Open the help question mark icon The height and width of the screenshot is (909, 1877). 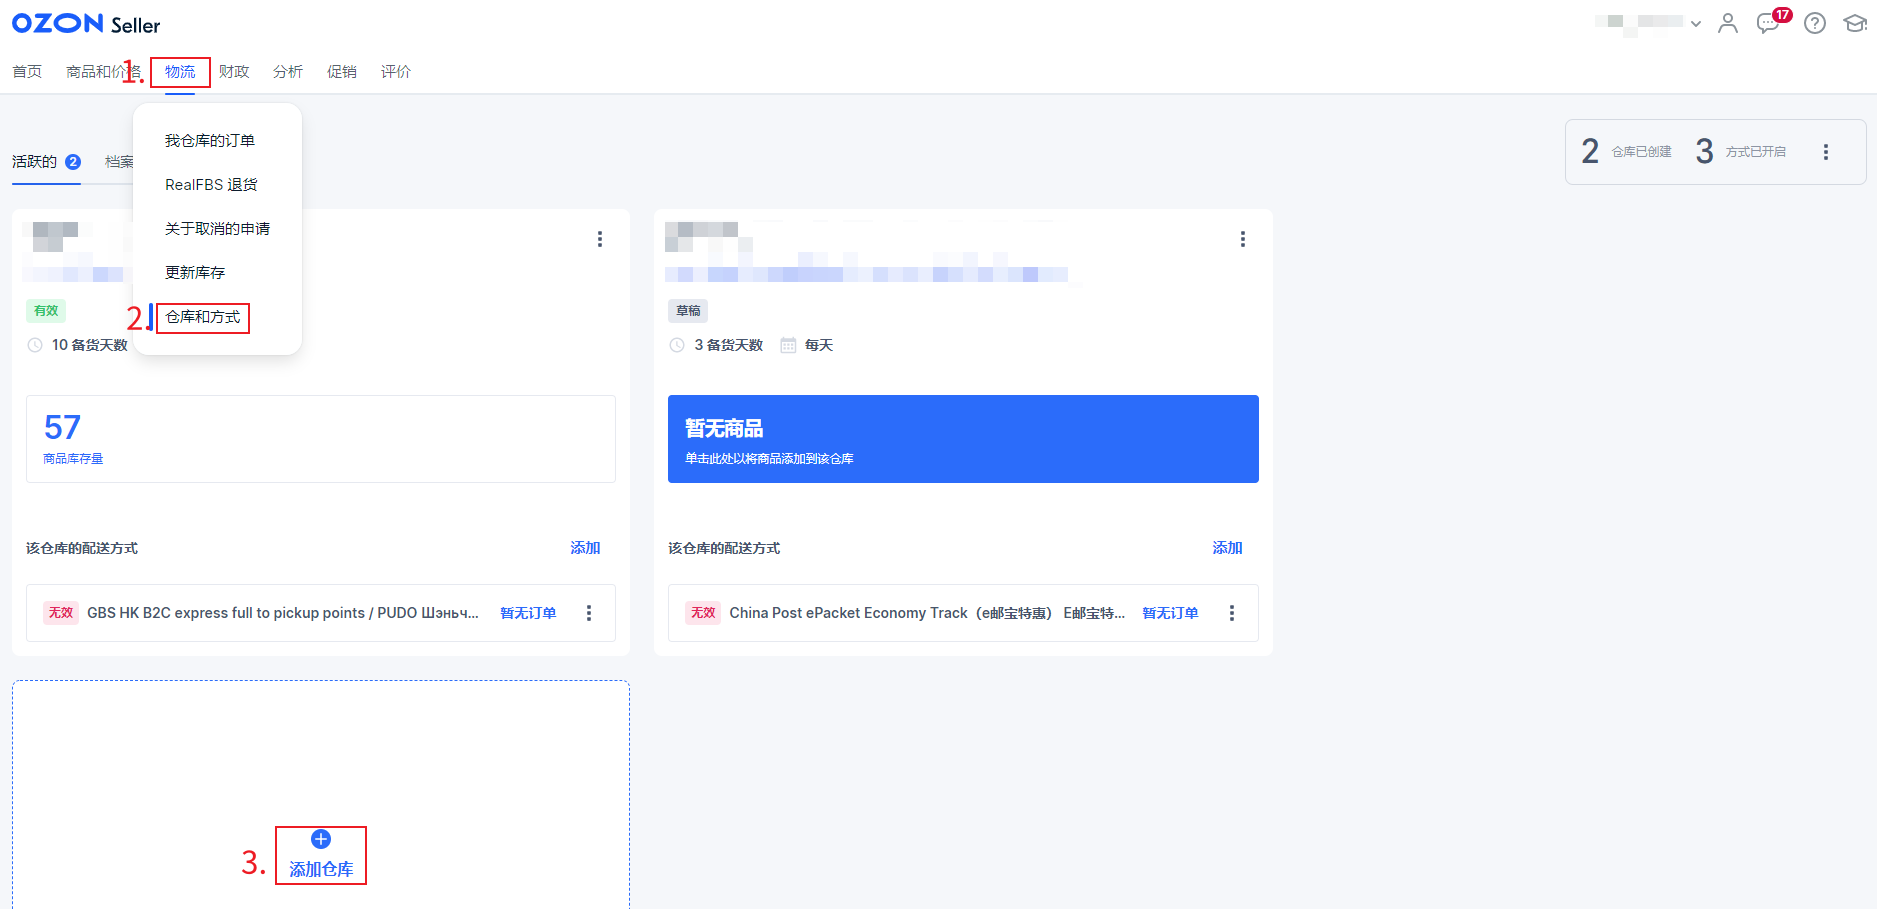click(x=1815, y=23)
